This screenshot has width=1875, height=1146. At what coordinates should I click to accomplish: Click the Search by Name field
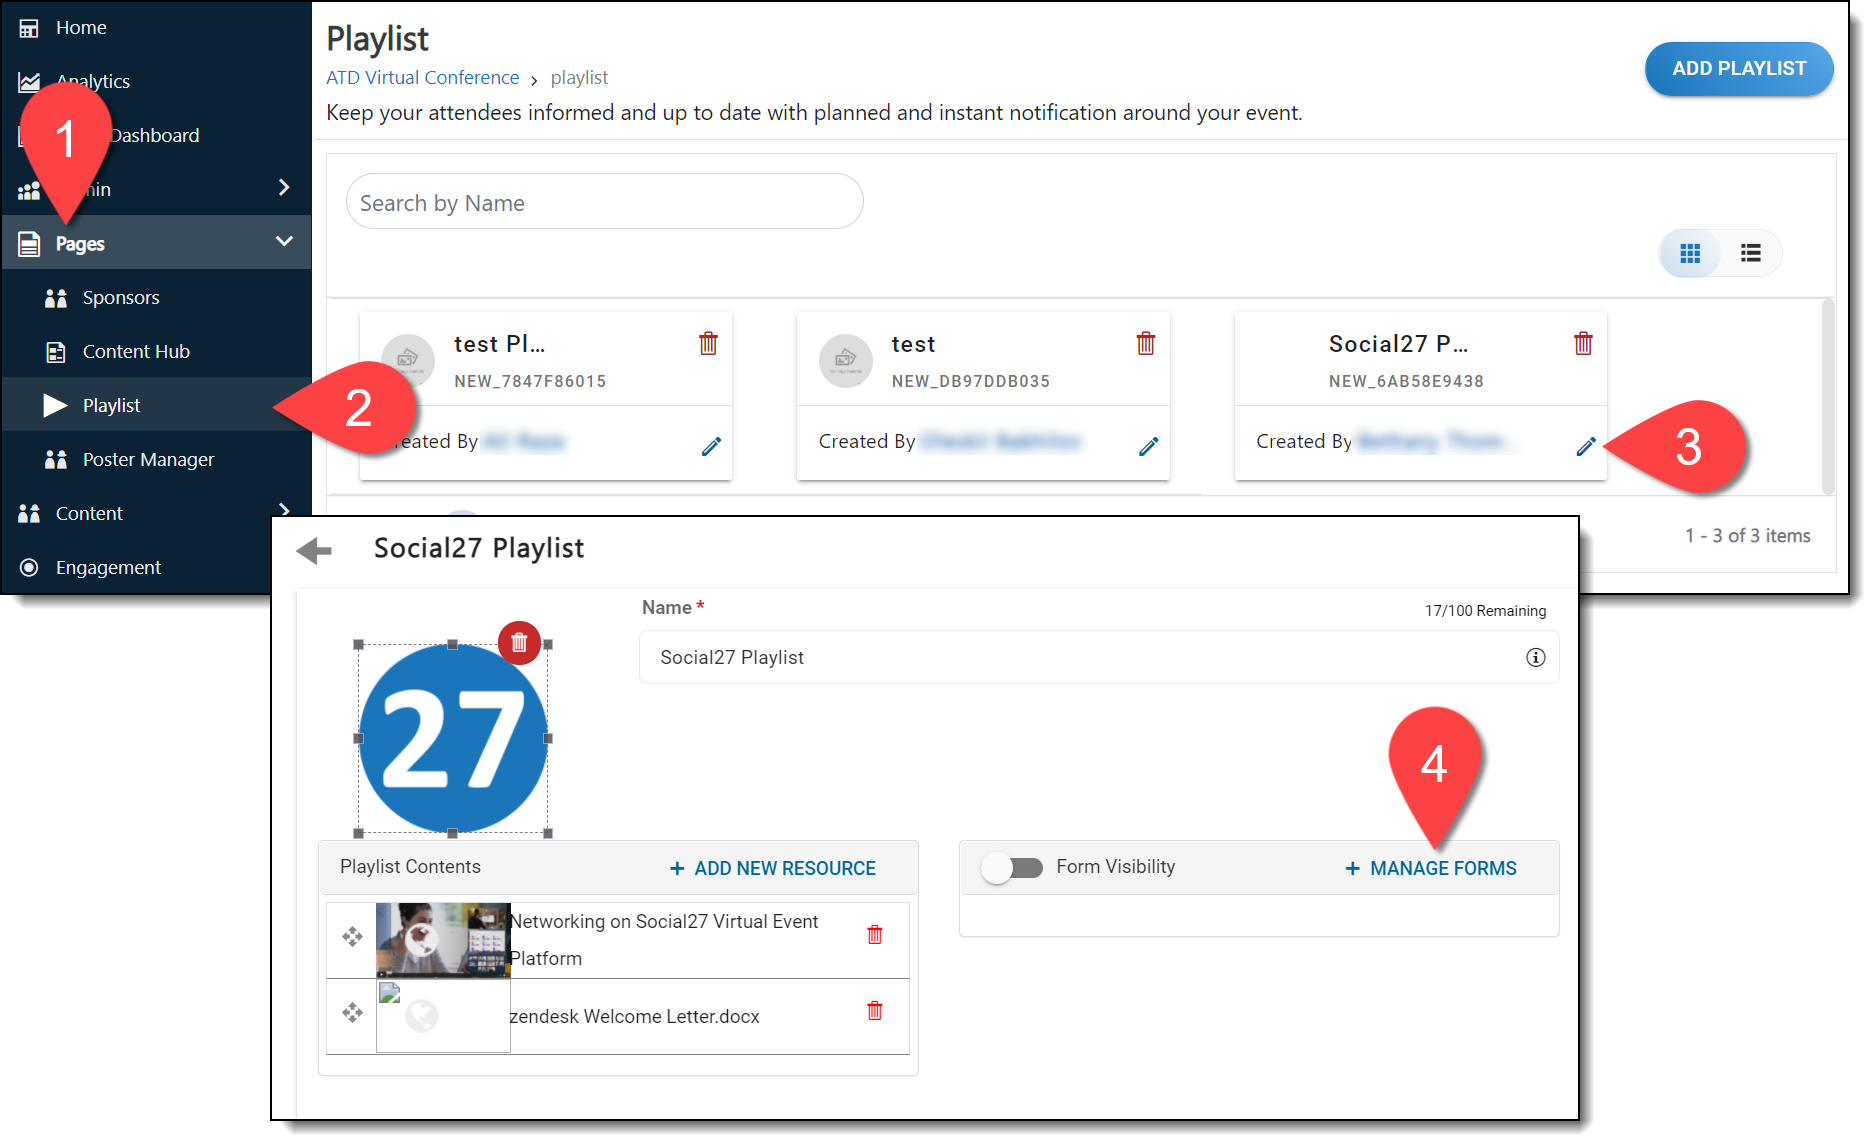[x=604, y=203]
